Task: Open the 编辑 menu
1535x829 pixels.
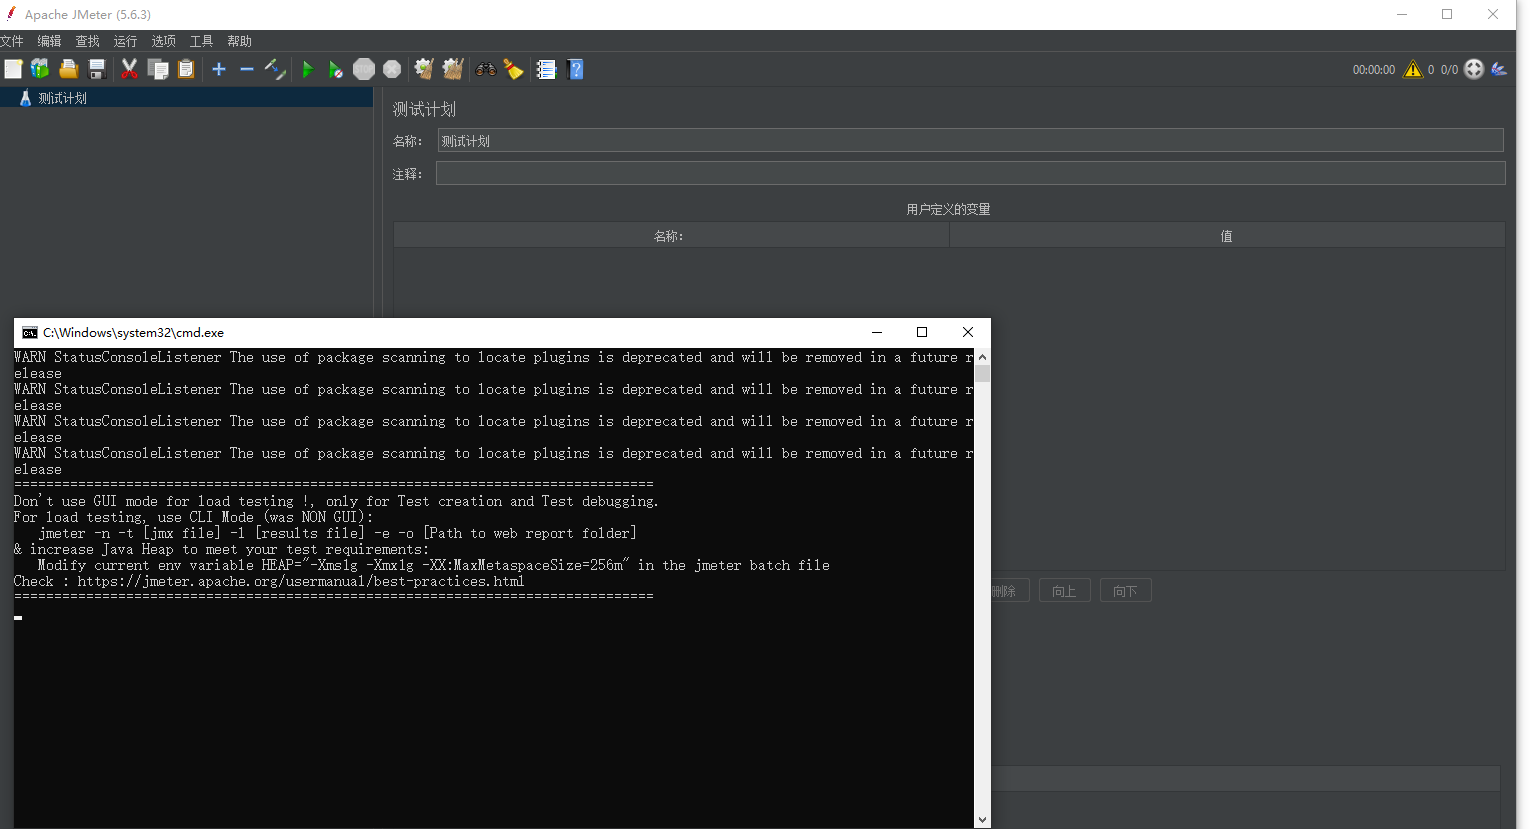Action: (49, 41)
